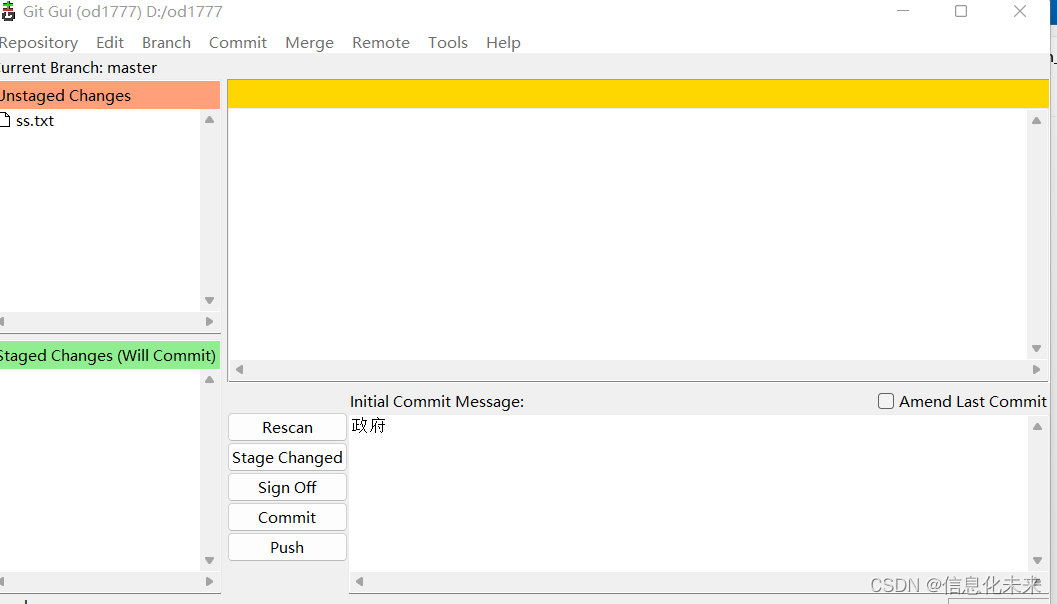This screenshot has height=604, width=1057.
Task: Click the Unstaged Changes scroll right arrow
Action: pyautogui.click(x=210, y=322)
